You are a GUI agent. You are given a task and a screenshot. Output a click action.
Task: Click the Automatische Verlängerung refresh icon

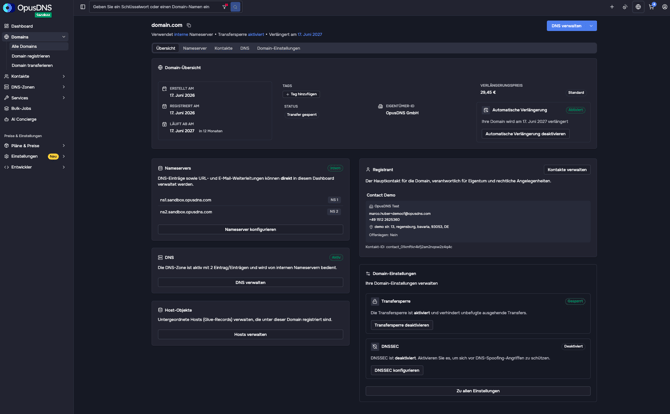pos(486,110)
